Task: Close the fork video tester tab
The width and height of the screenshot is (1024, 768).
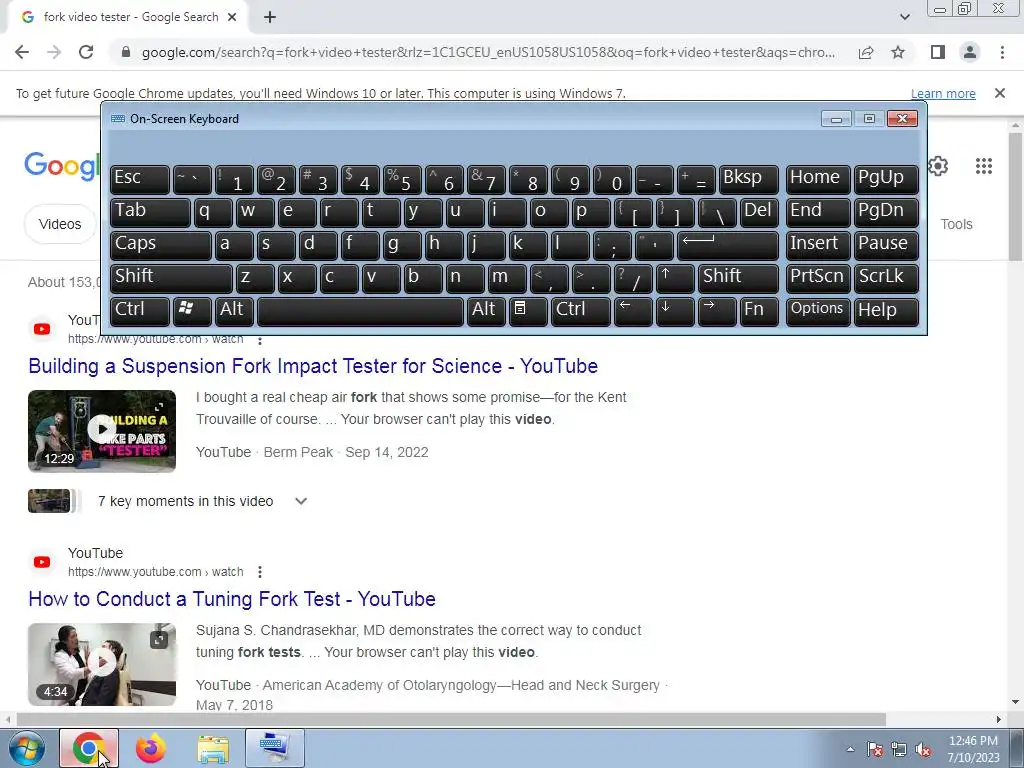Action: point(231,17)
